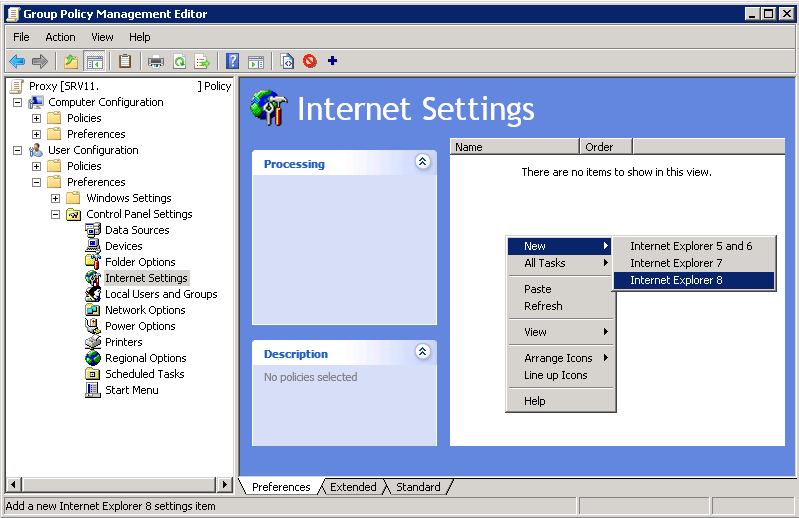Viewport: 799px width, 518px height.
Task: Select Line up Icons in context menu
Action: point(560,375)
